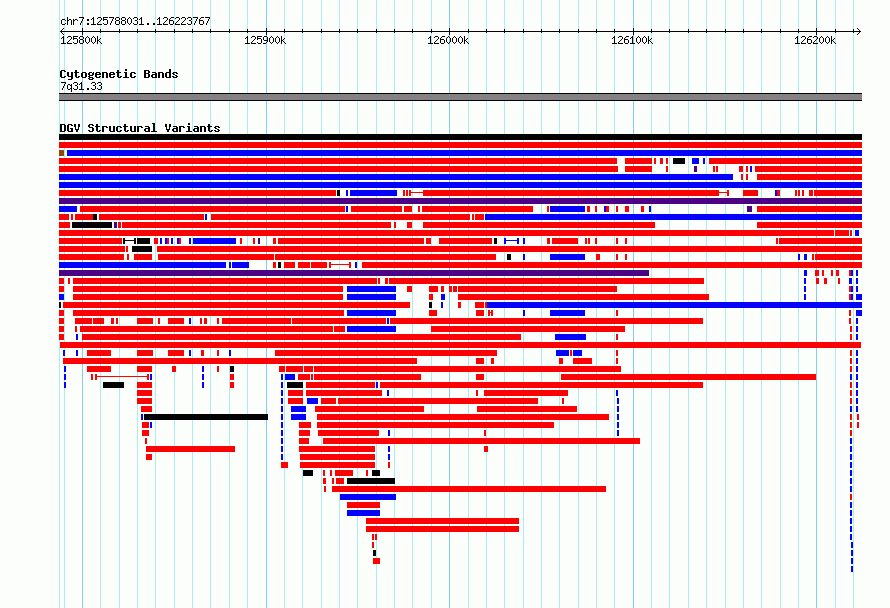The height and width of the screenshot is (608, 890).
Task: Click the chr7:125788031..126223767 region label
Action: tap(135, 21)
